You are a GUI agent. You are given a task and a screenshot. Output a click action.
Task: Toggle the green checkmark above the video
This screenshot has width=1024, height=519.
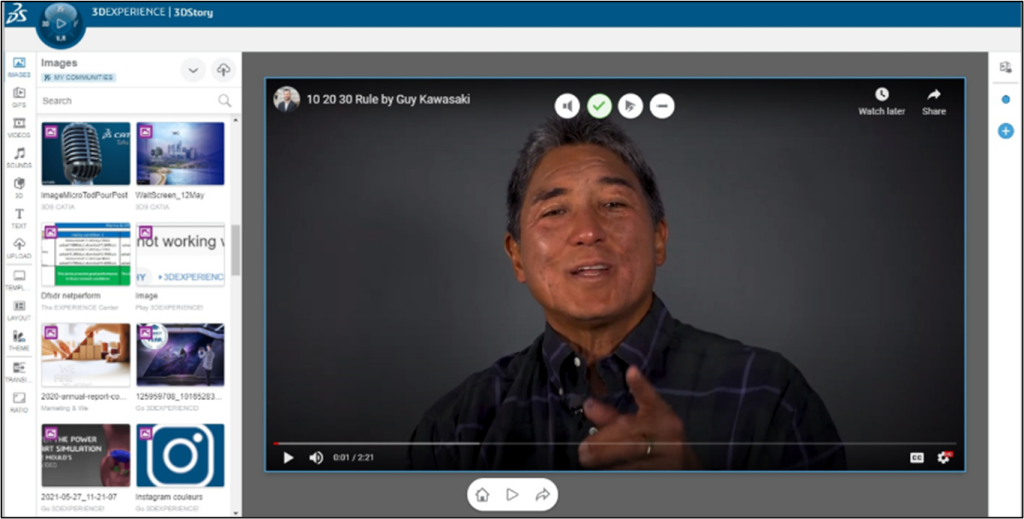tap(599, 106)
